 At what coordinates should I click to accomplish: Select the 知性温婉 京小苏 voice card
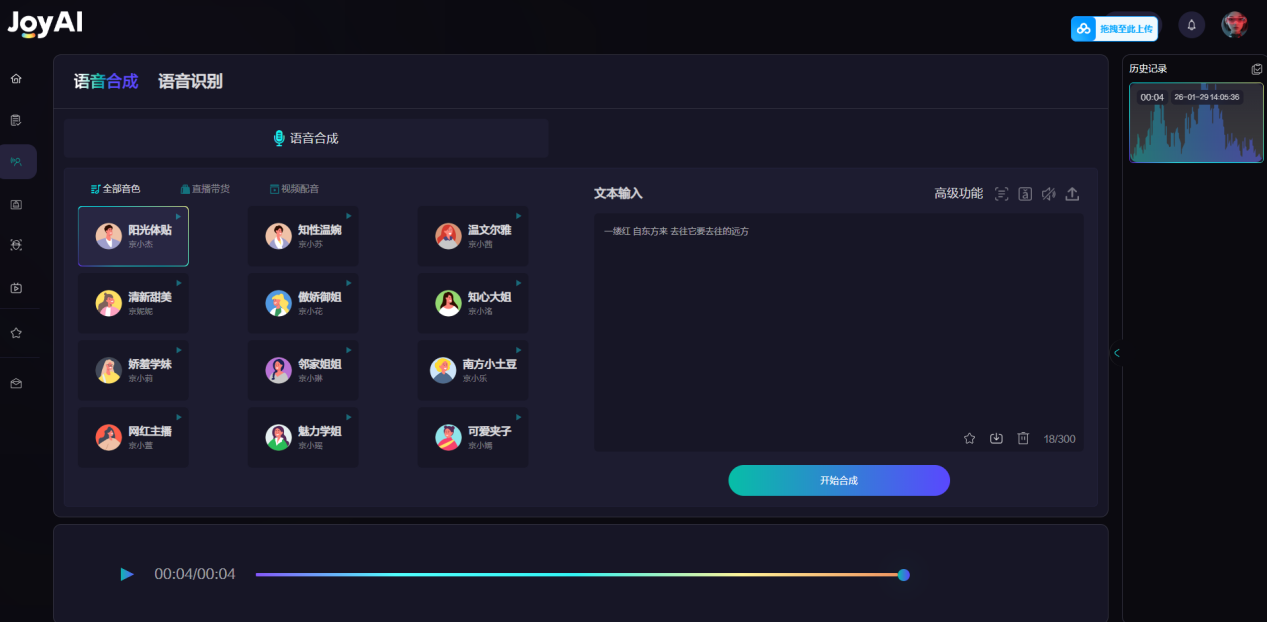pos(303,236)
